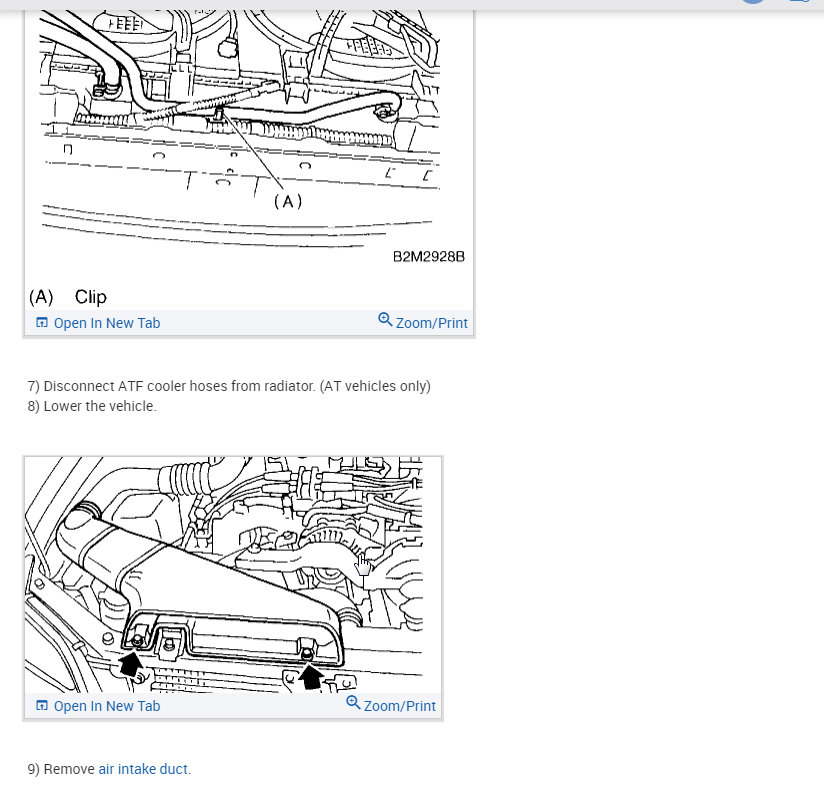Click magnifier icon under air duct diagram
This screenshot has height=799, width=824.
pyautogui.click(x=353, y=702)
